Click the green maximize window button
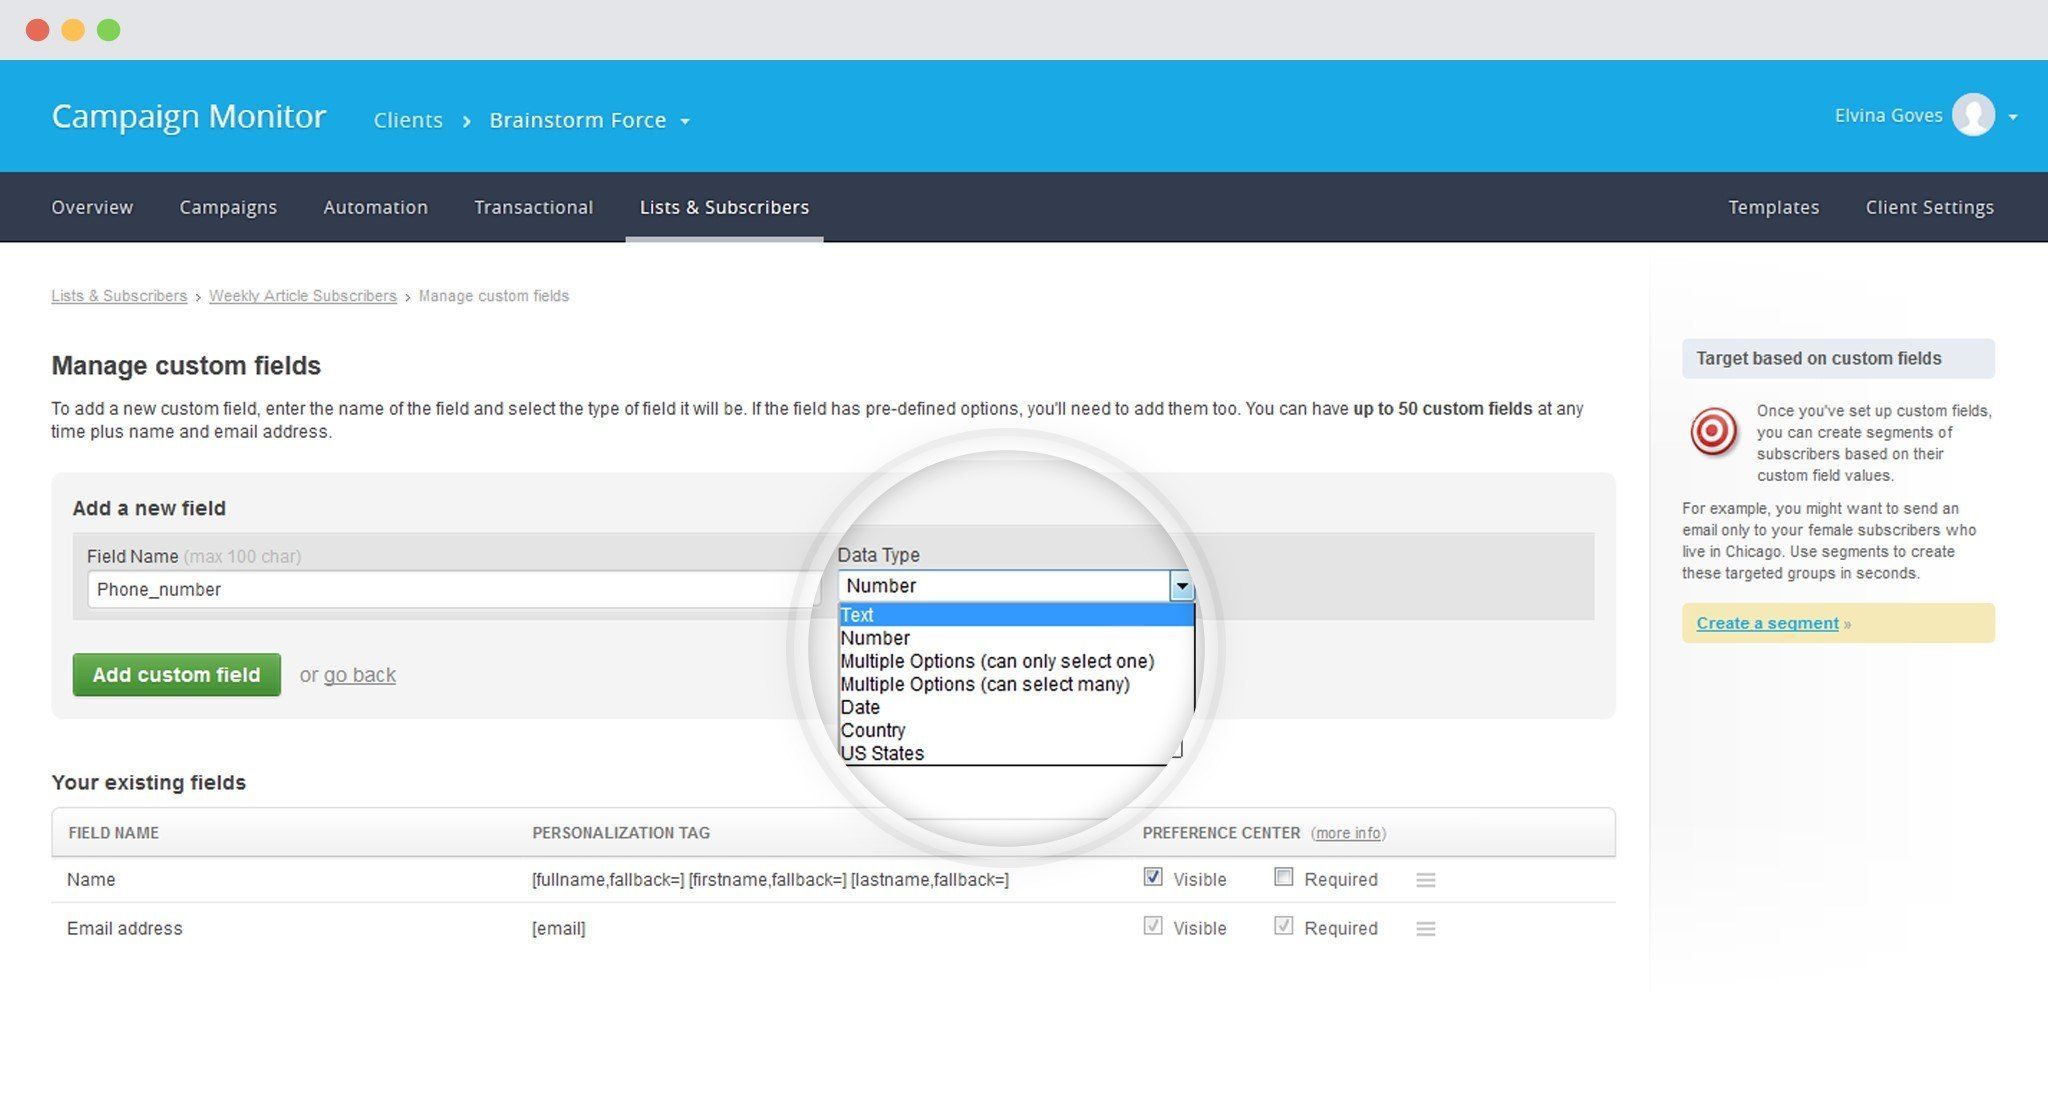The width and height of the screenshot is (2048, 1105). coord(109,30)
